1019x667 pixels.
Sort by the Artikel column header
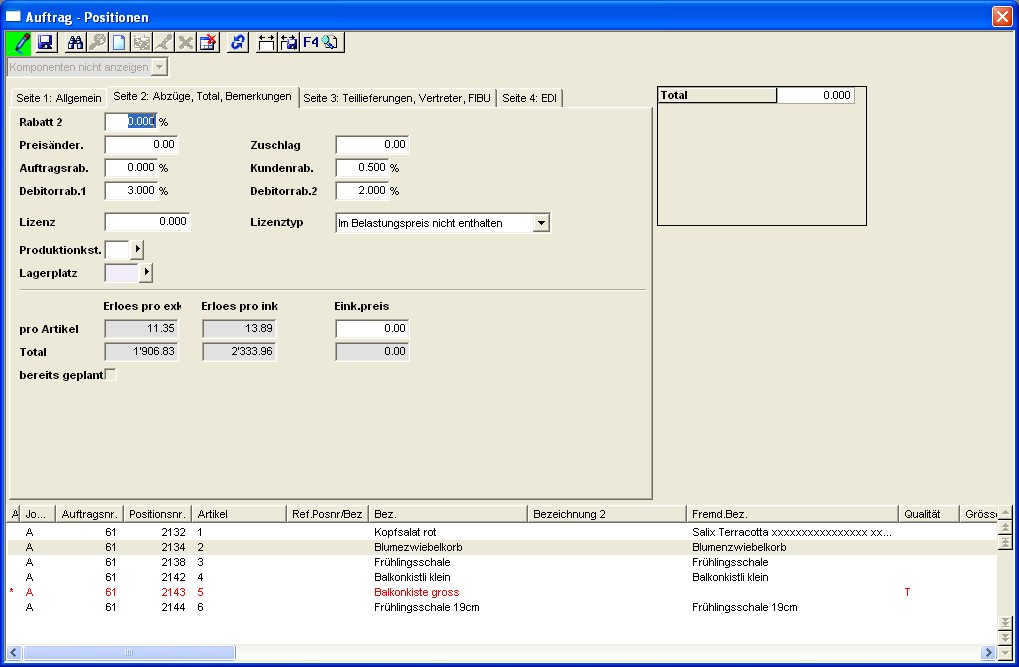pyautogui.click(x=239, y=514)
